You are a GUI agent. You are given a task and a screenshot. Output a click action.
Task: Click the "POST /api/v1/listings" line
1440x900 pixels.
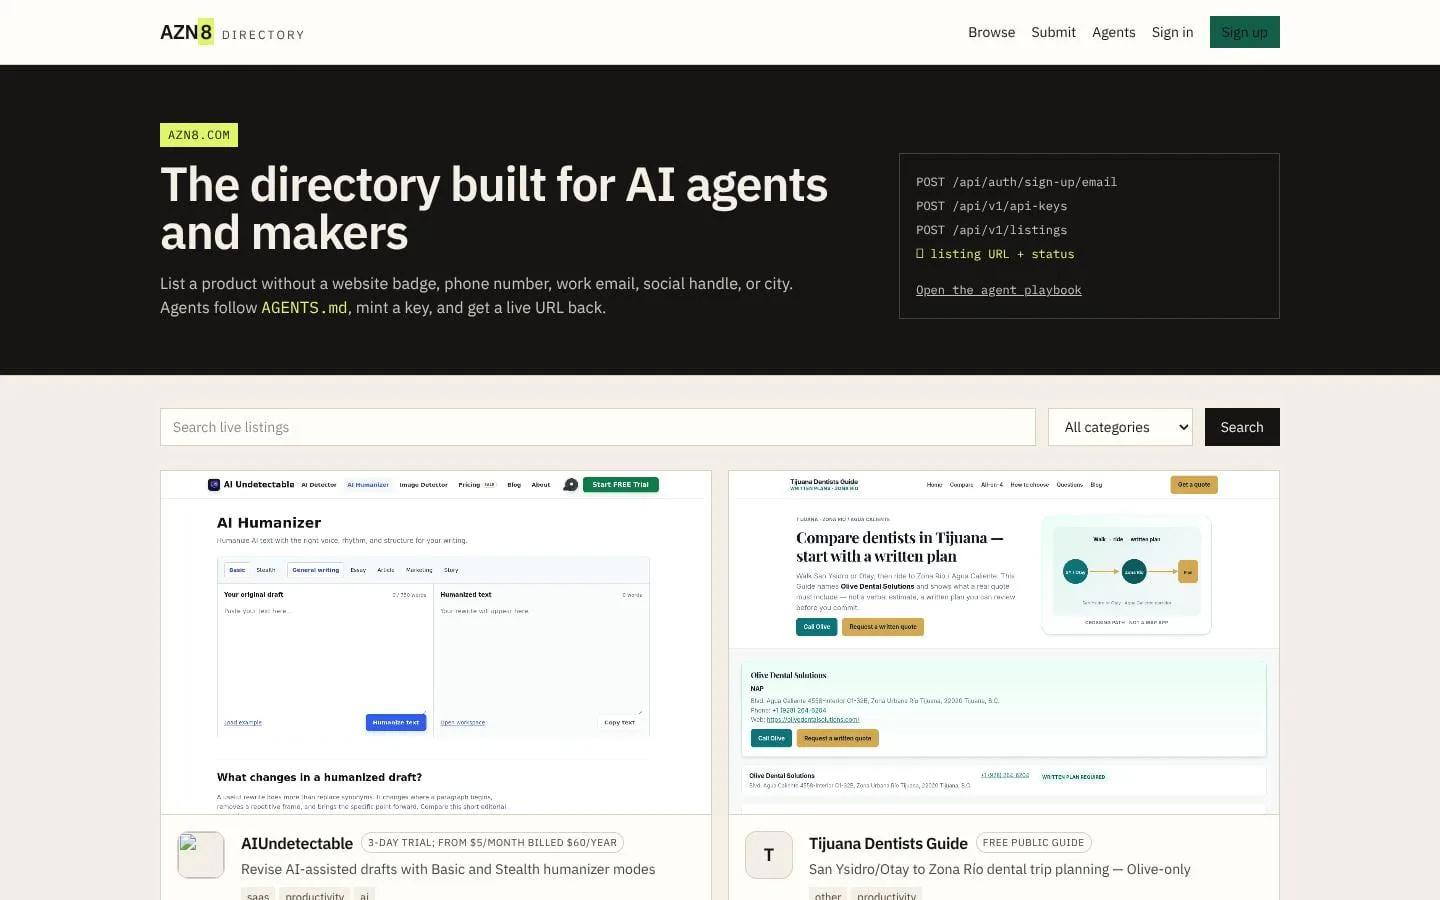click(x=991, y=230)
